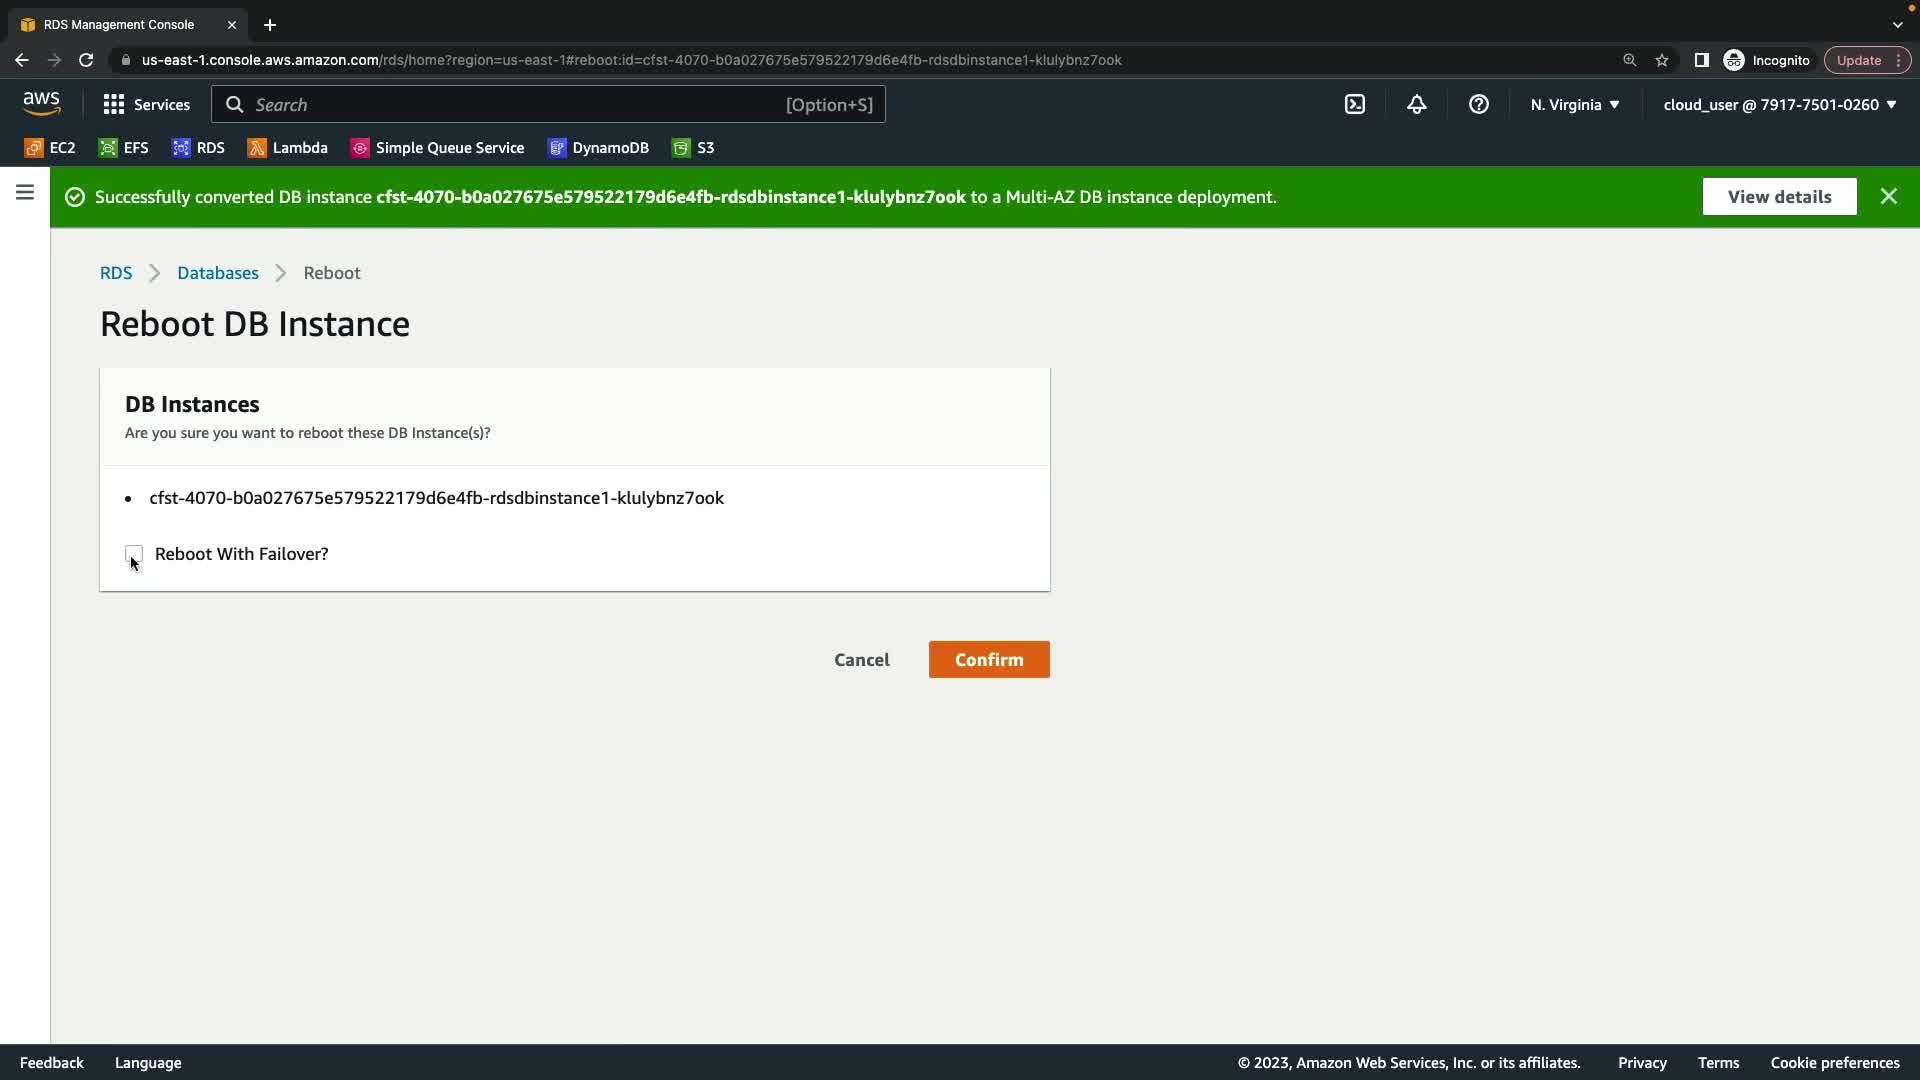Open the N. Virginia region dropdown

(1574, 104)
